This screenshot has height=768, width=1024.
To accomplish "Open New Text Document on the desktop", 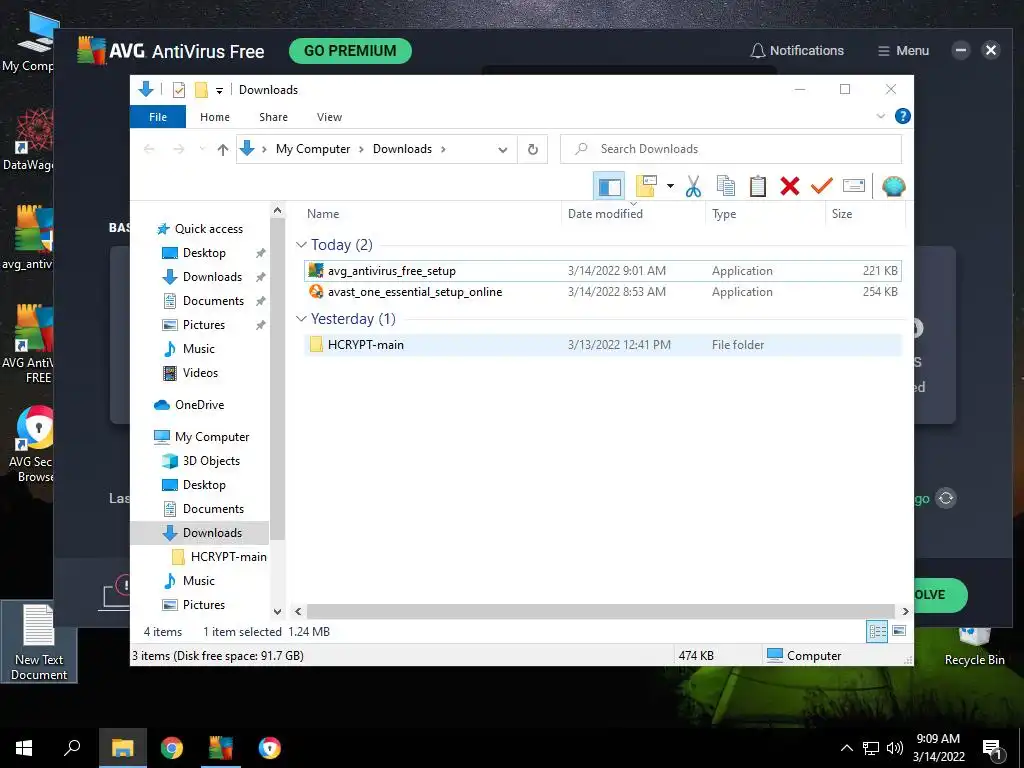I will pos(39,643).
